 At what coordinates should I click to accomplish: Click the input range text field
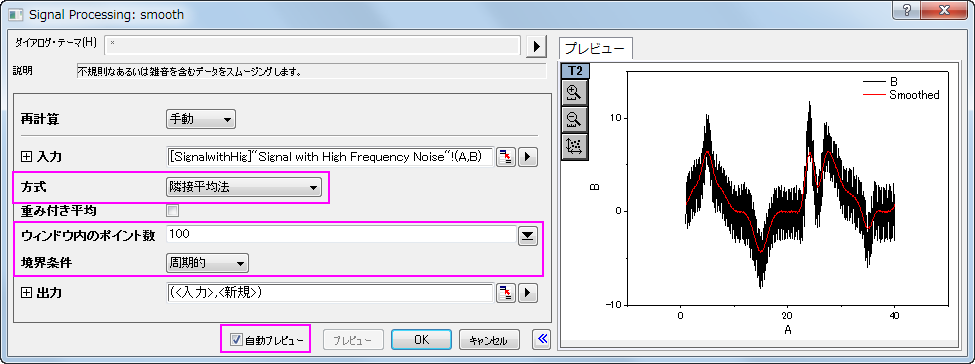(330, 157)
